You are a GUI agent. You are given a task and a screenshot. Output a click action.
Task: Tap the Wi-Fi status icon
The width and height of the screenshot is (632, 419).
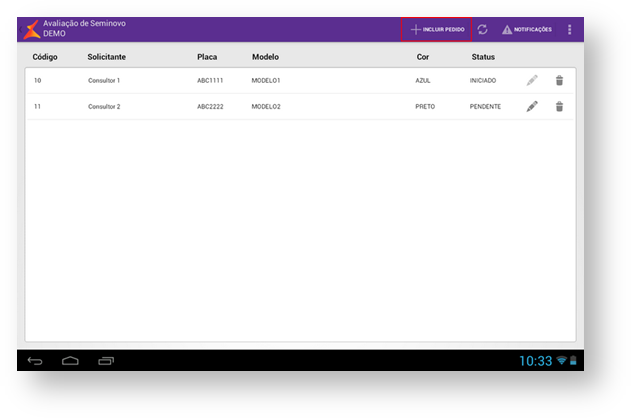click(561, 361)
